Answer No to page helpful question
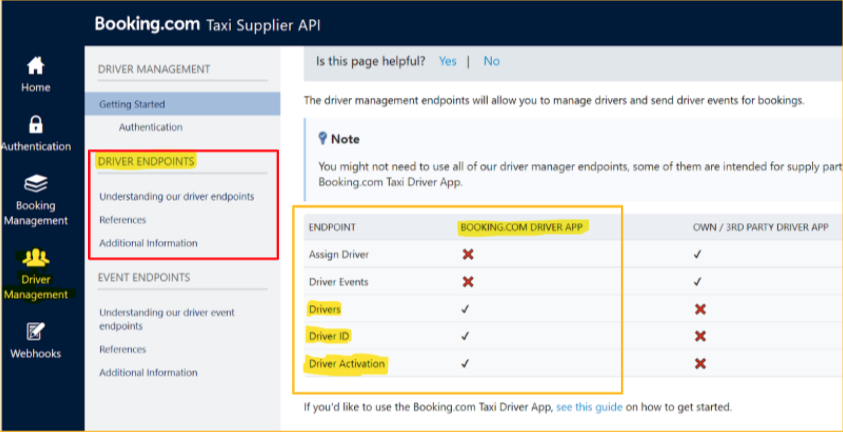 tap(491, 61)
